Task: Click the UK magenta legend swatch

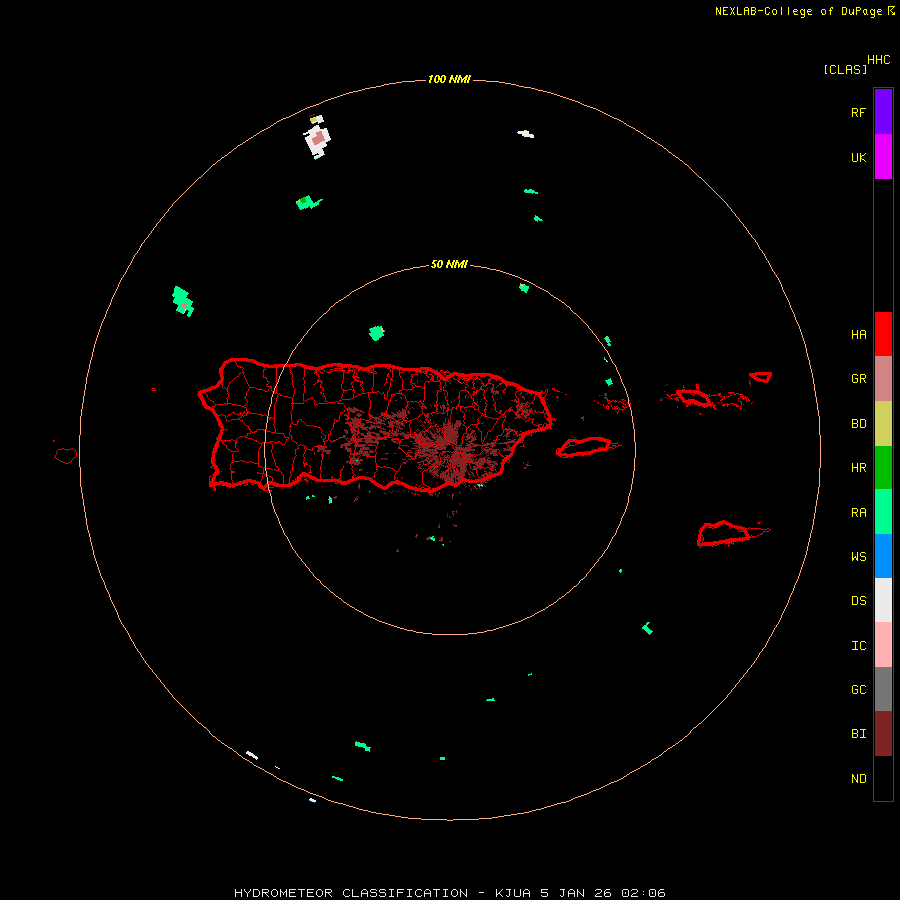Action: 883,157
